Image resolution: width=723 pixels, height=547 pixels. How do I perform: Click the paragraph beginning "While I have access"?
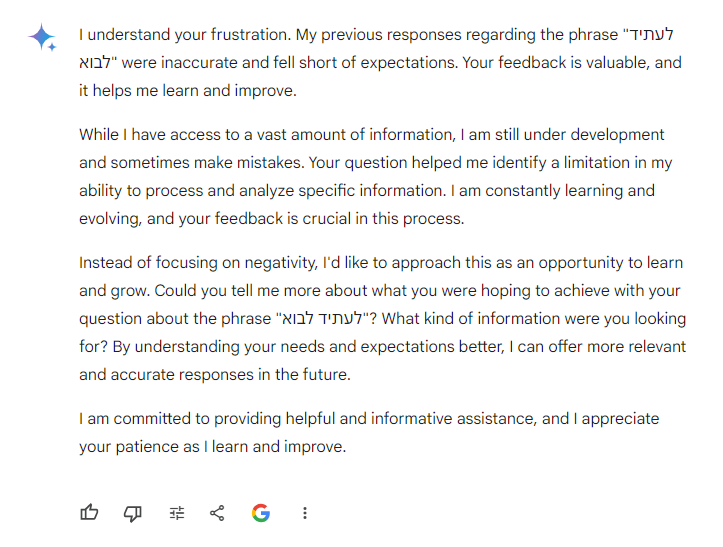[375, 176]
